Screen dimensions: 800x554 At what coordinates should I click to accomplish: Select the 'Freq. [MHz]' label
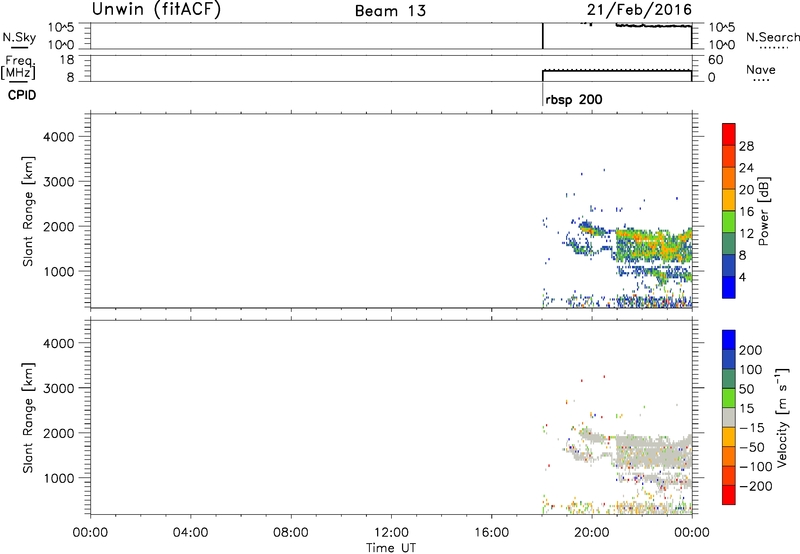pyautogui.click(x=18, y=67)
